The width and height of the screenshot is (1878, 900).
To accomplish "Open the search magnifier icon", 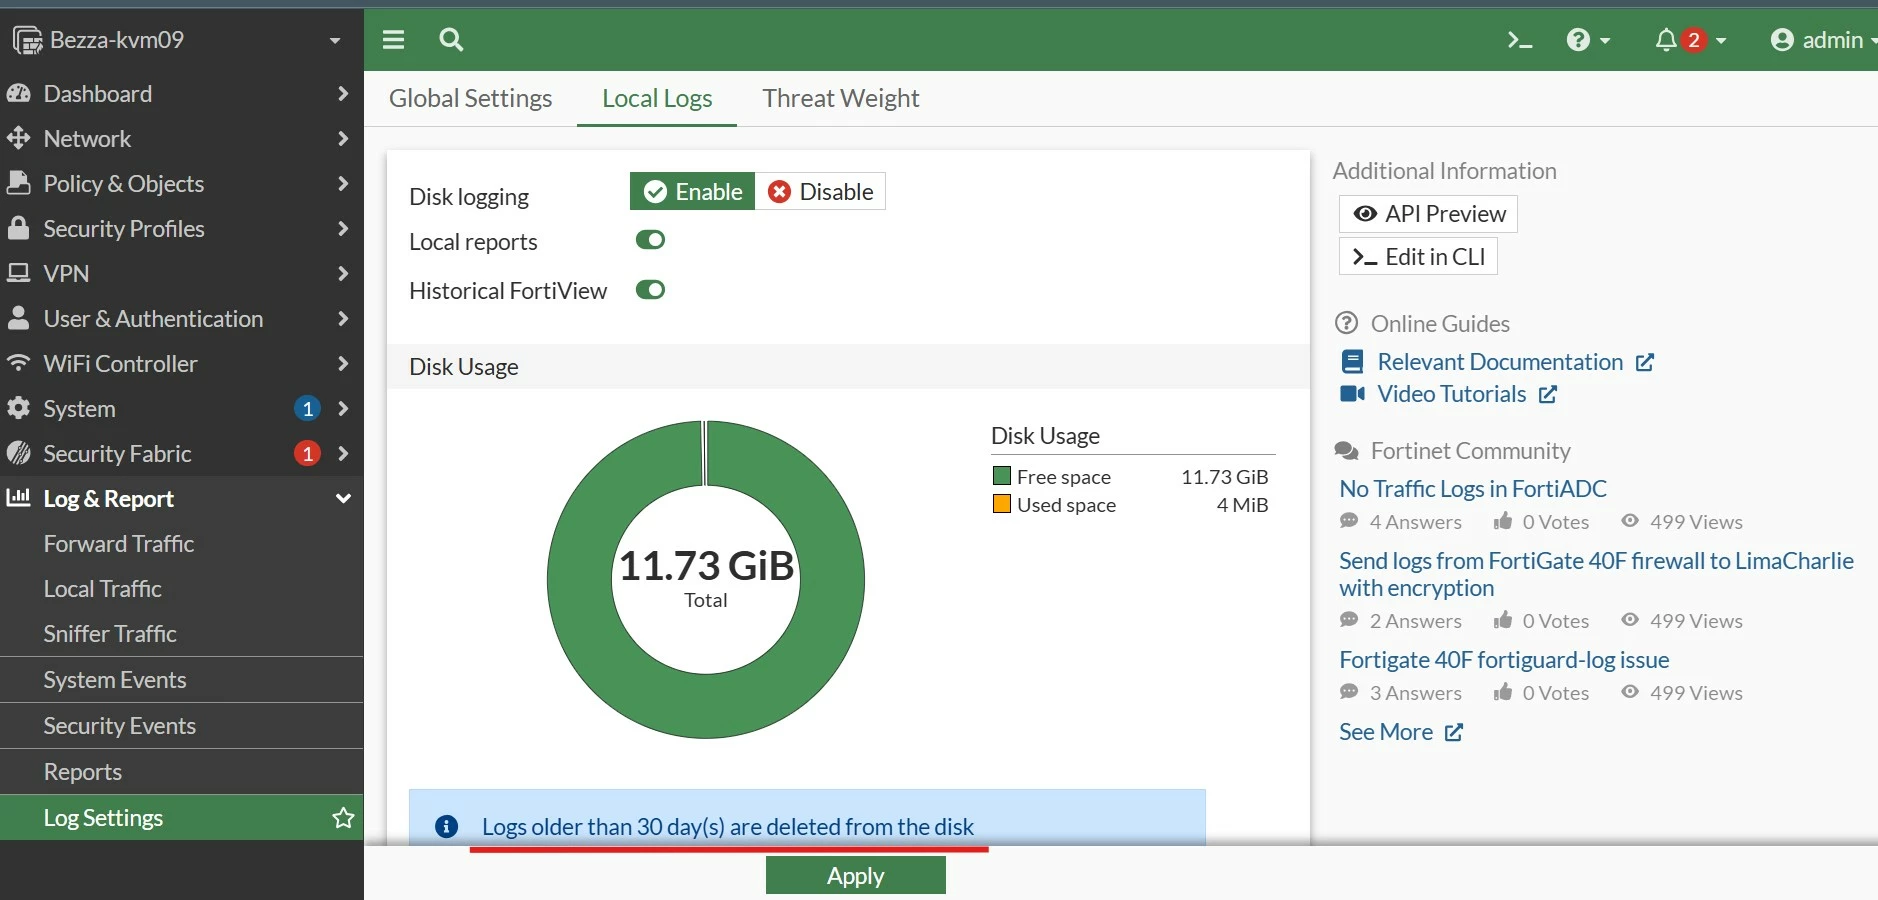I will click(451, 40).
